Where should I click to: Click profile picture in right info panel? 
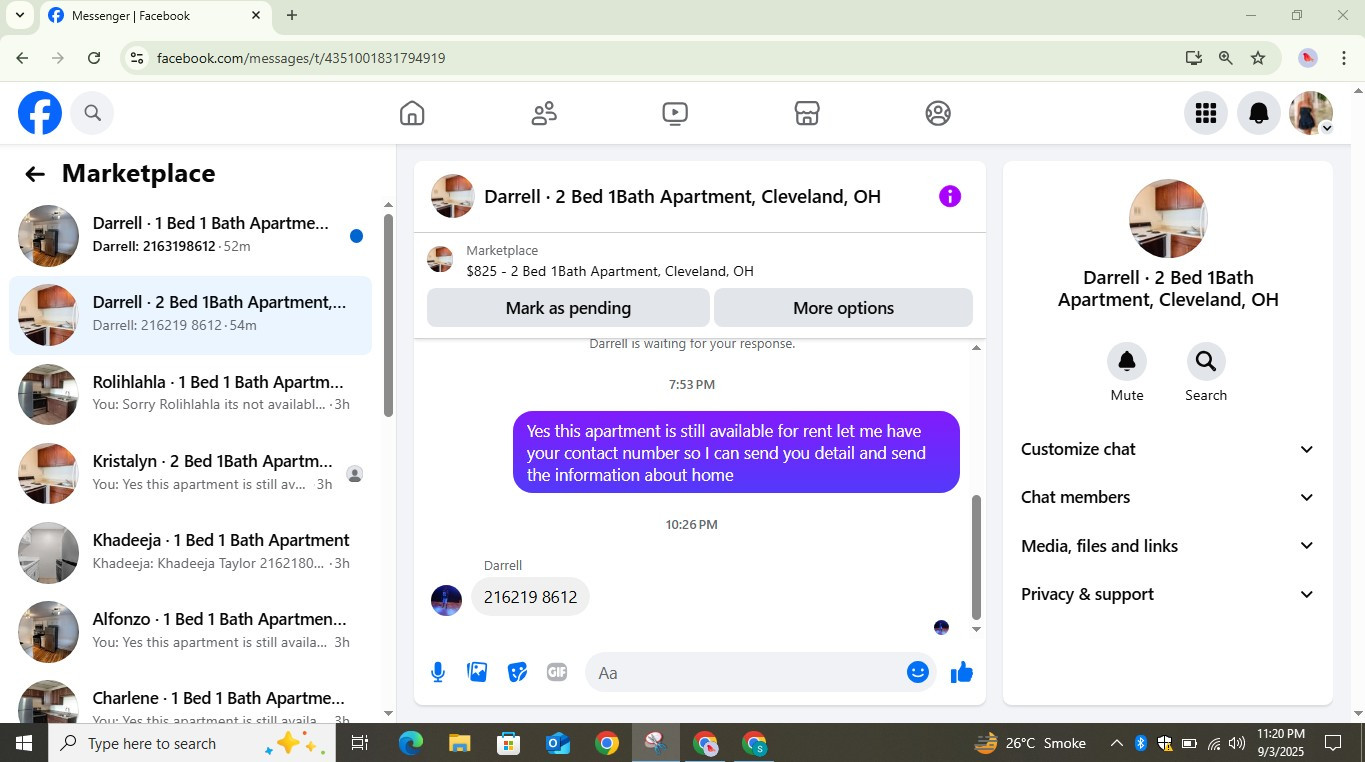[1168, 219]
